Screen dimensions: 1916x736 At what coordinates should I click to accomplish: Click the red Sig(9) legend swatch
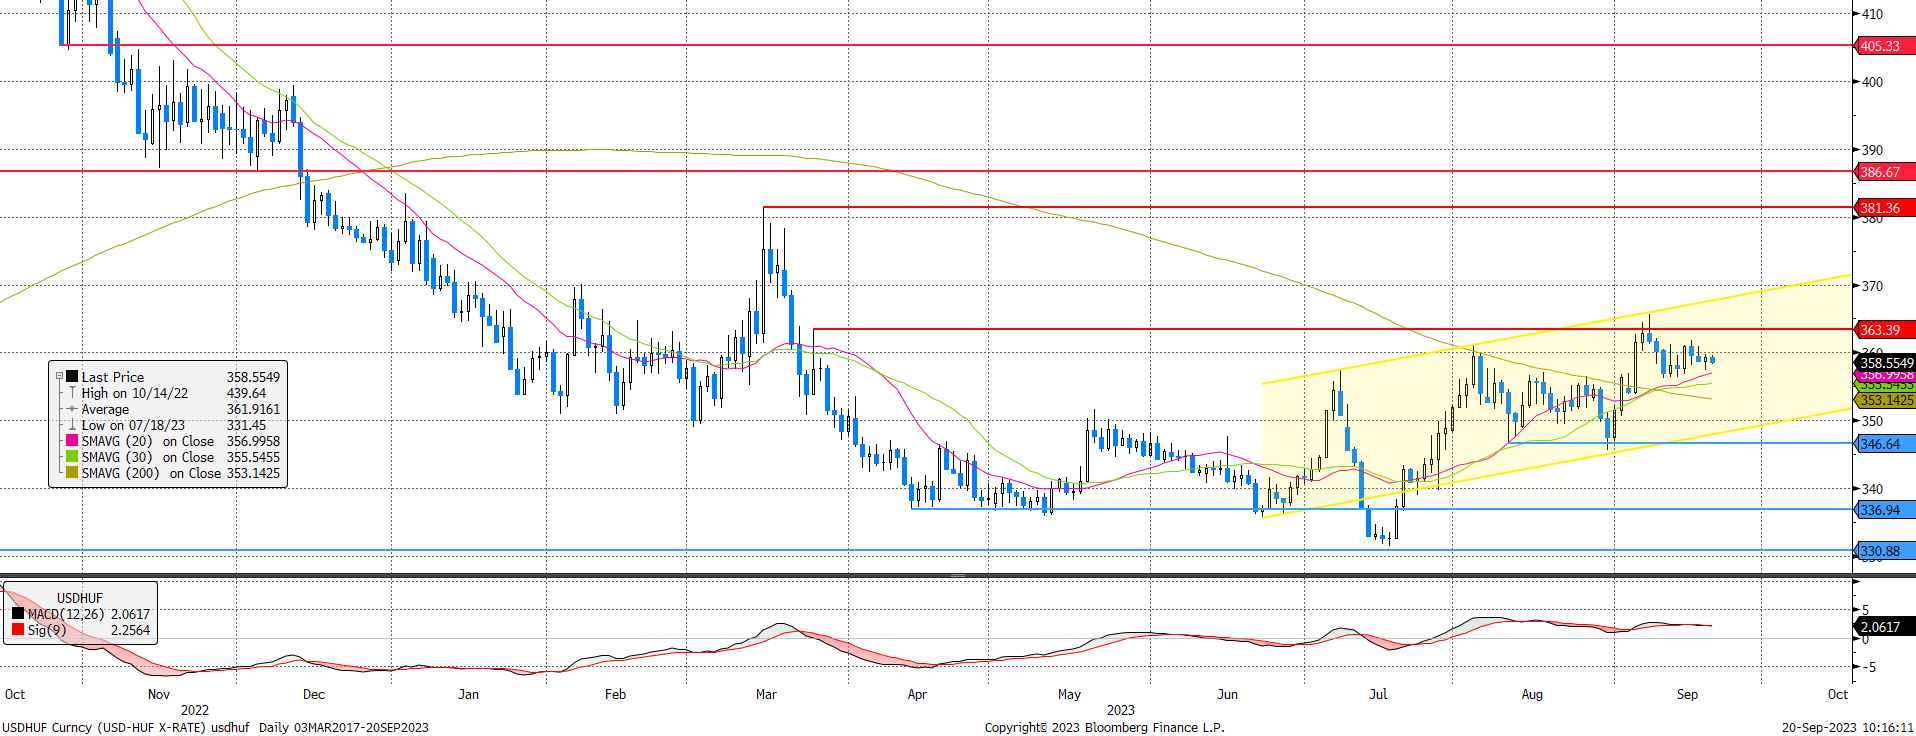coord(18,630)
